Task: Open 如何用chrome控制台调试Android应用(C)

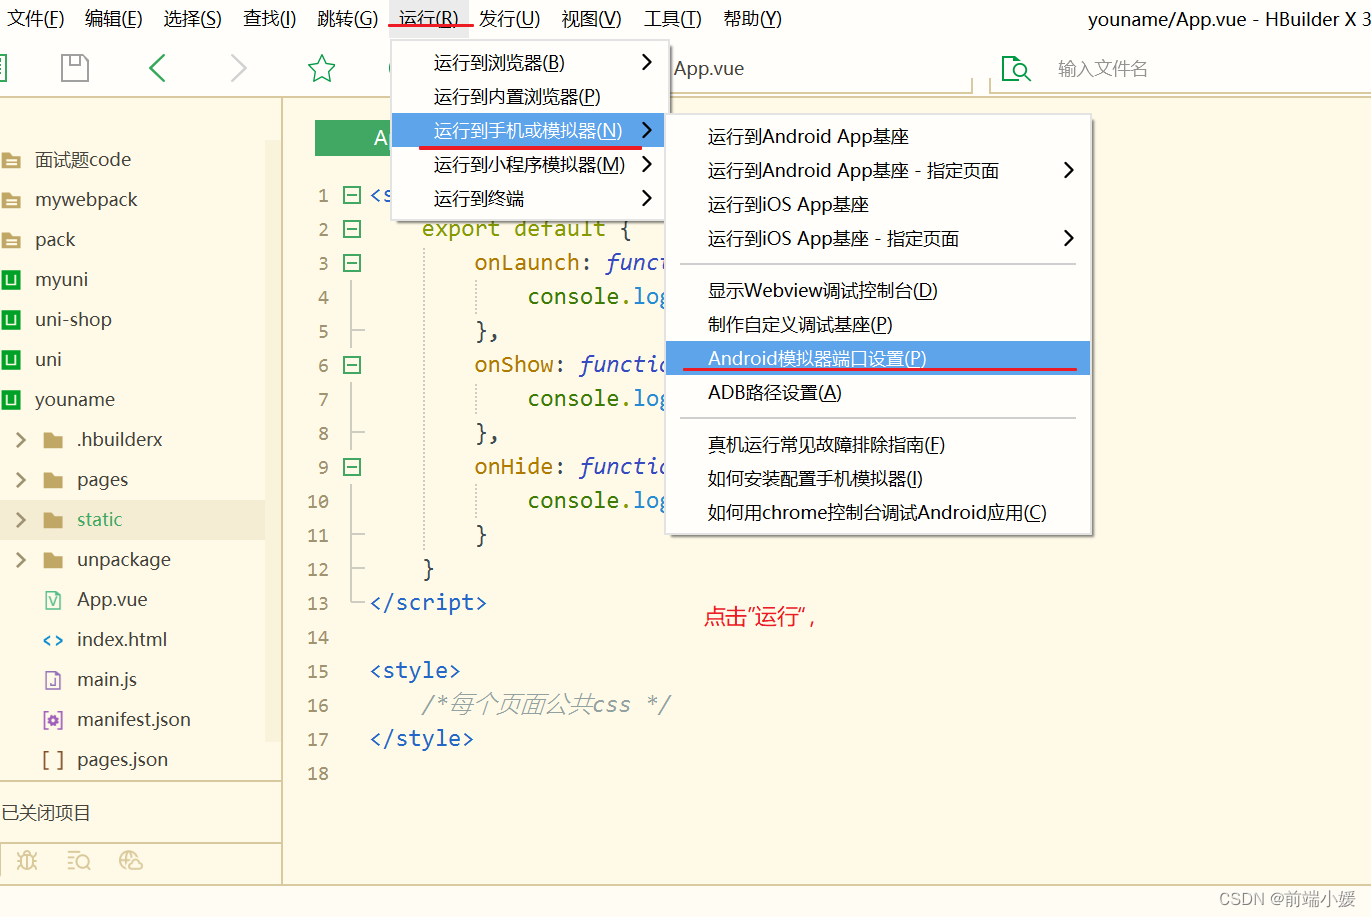Action: coord(879,513)
